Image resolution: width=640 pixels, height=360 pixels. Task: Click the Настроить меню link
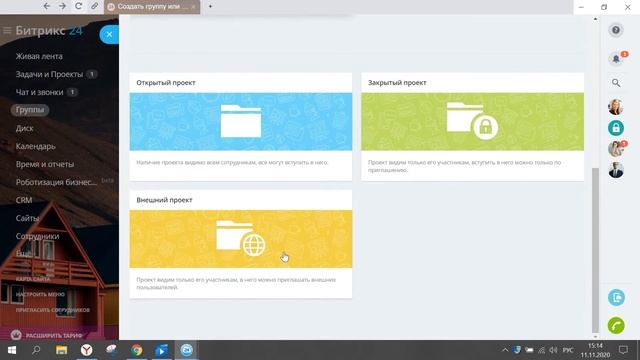(40, 294)
